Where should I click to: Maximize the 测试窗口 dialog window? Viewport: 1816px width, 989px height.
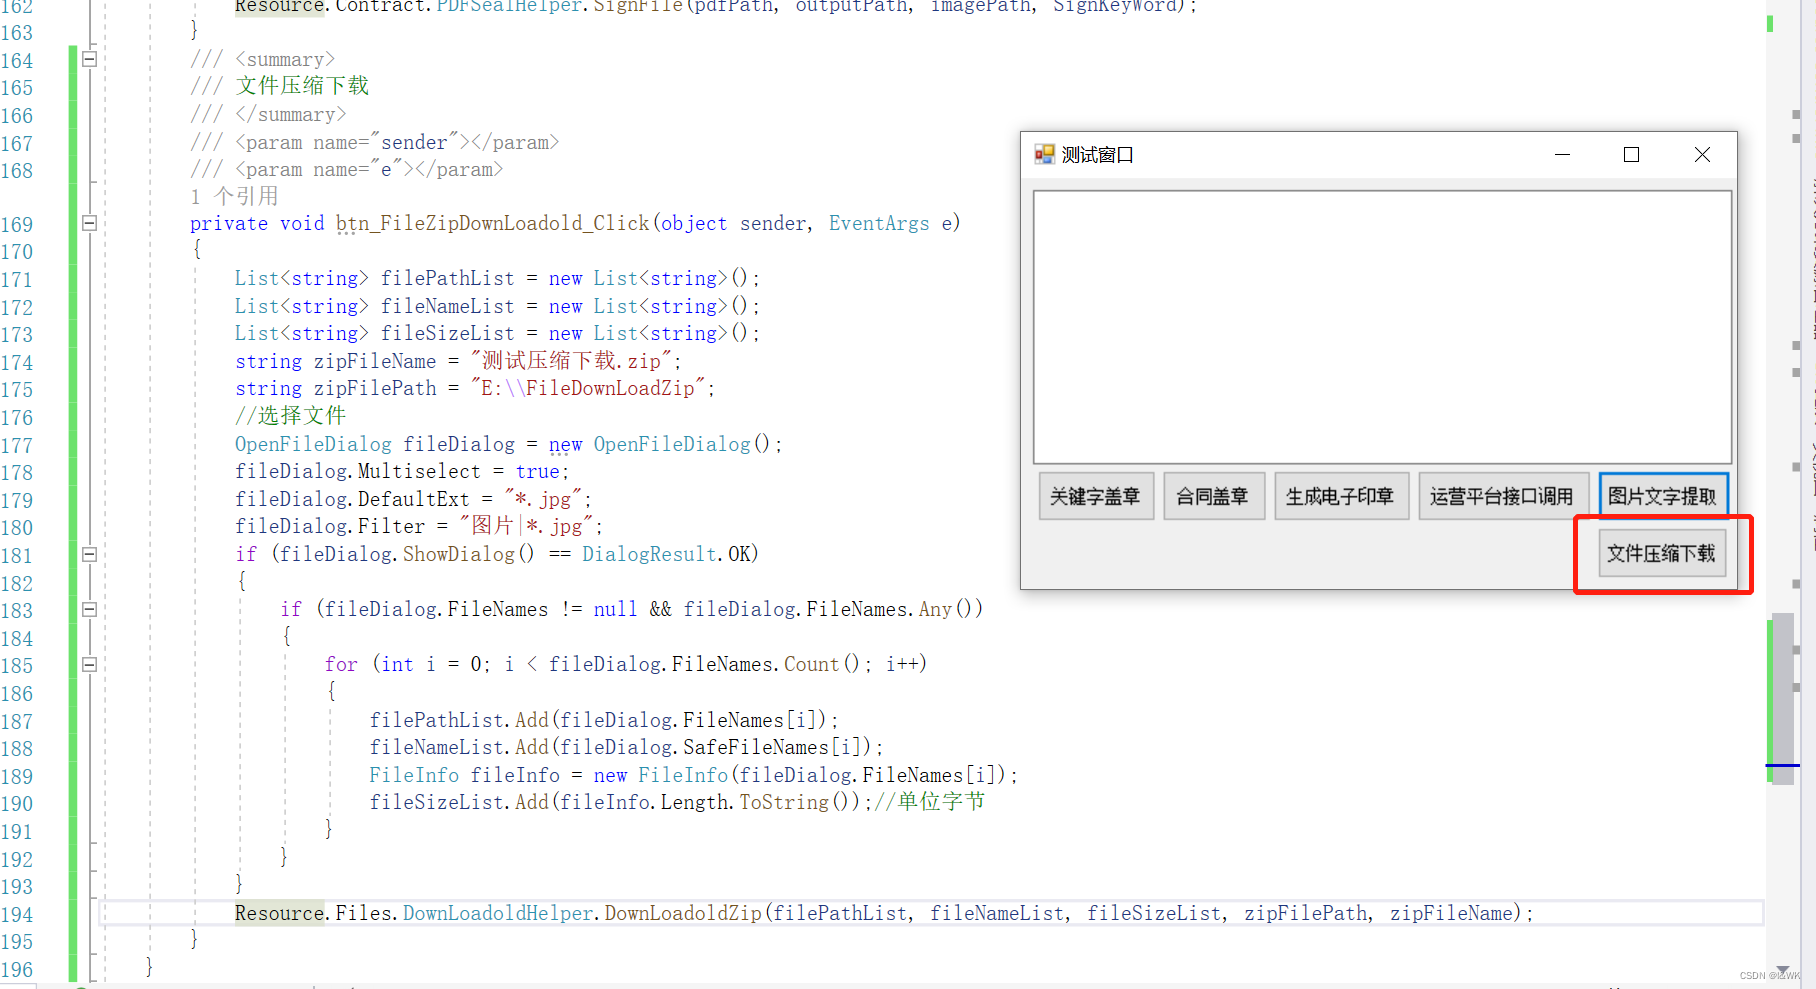point(1632,155)
